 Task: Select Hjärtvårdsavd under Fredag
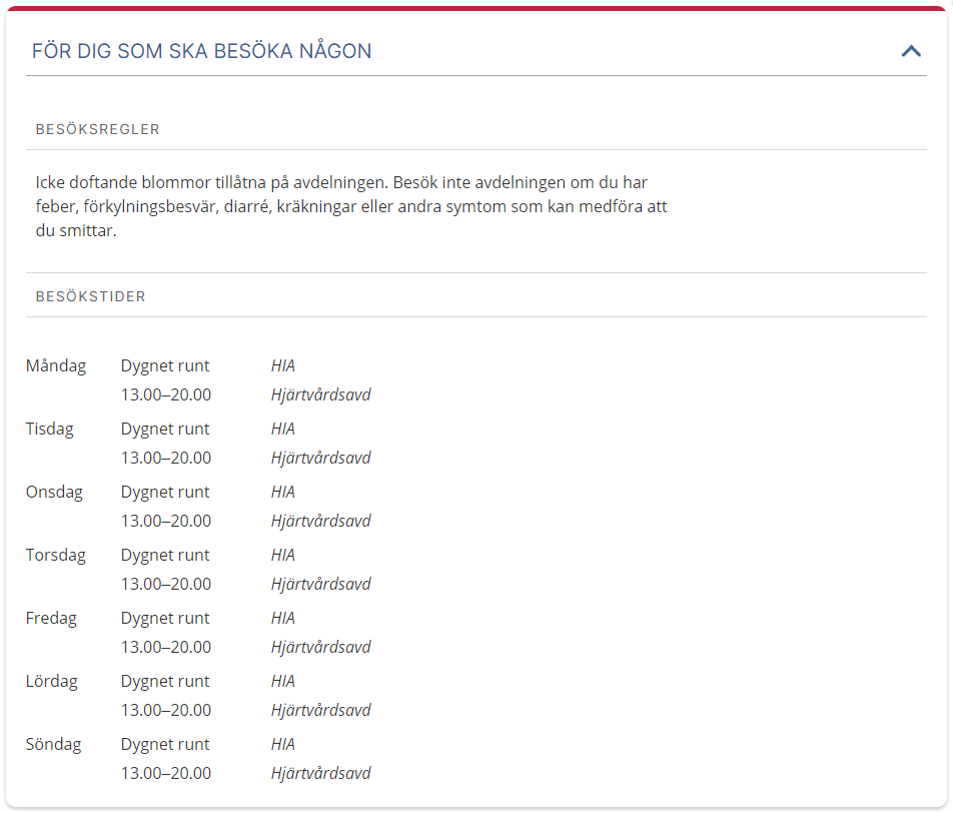pos(321,648)
